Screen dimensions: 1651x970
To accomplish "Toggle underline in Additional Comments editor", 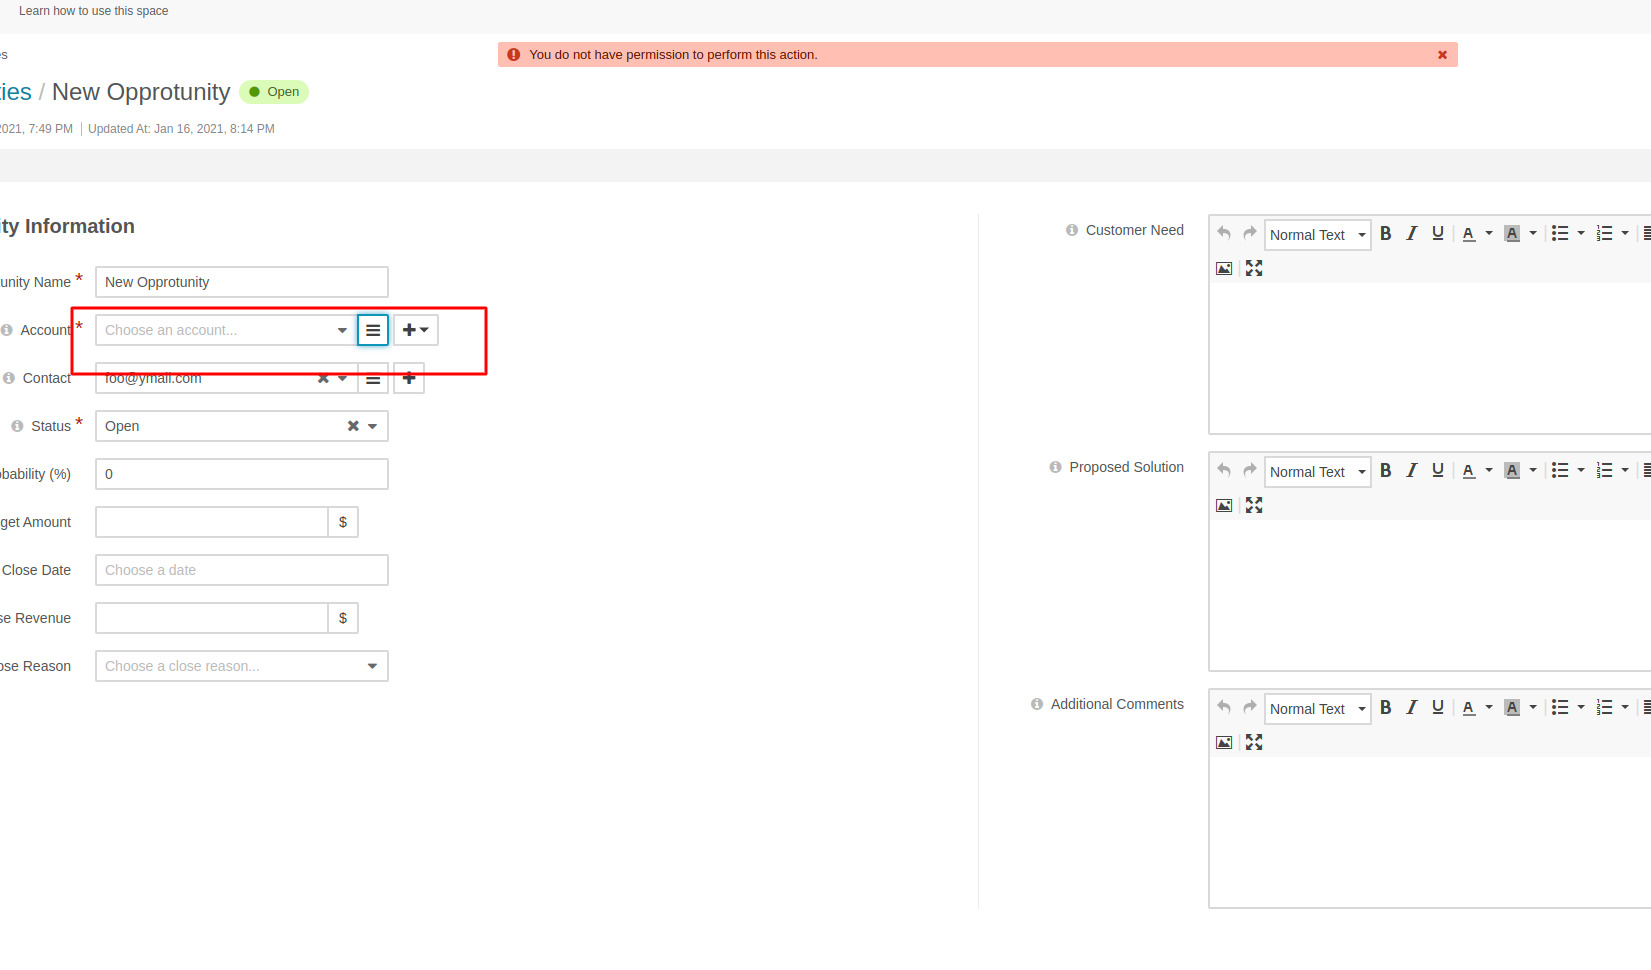I will 1438,707.
